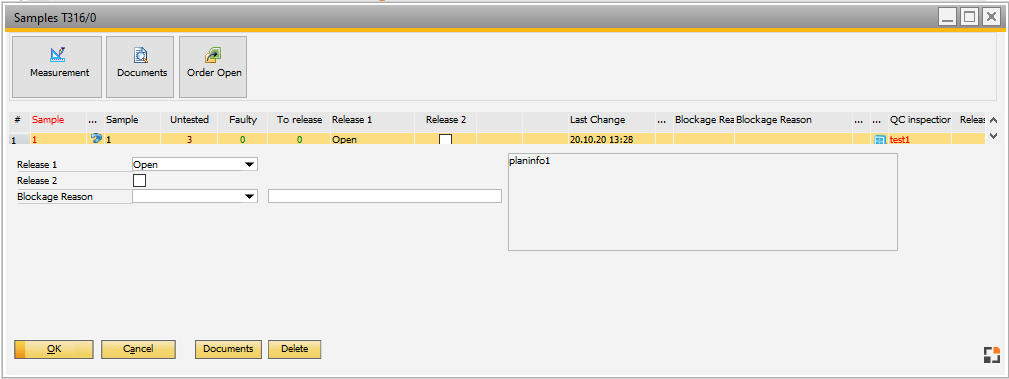This screenshot has width=1009, height=379.
Task: Toggle the Release 2 checkbox in the grid row
Action: click(445, 139)
